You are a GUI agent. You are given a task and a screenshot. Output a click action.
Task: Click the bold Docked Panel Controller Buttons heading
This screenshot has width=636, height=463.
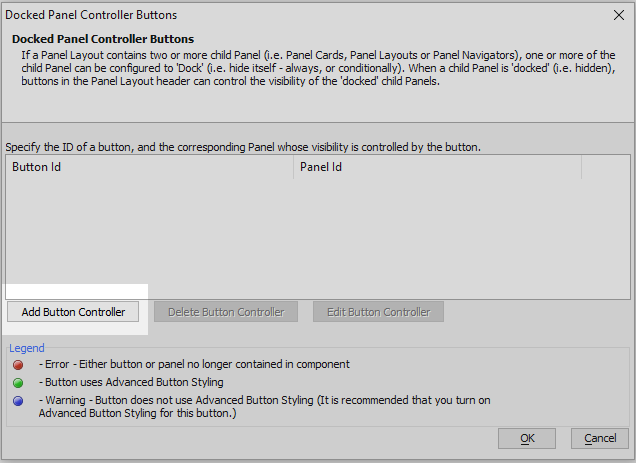(103, 39)
